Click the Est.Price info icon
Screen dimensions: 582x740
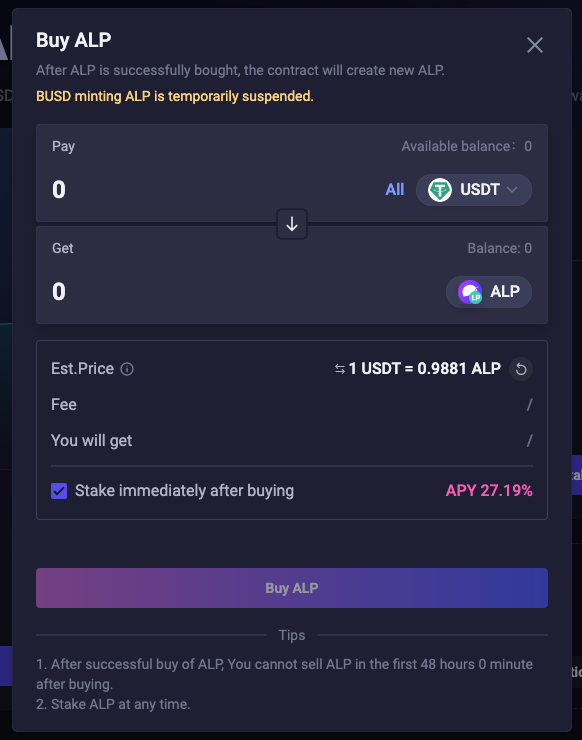[x=127, y=369]
